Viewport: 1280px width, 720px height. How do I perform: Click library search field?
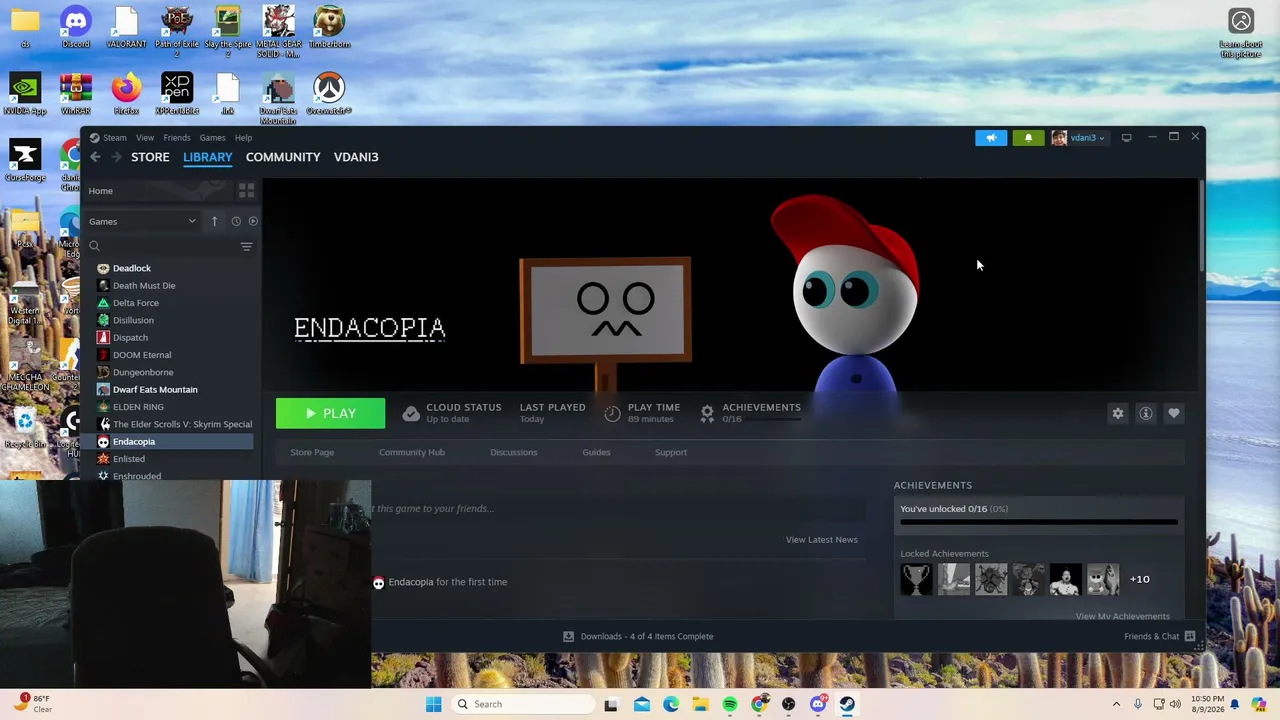[160, 246]
